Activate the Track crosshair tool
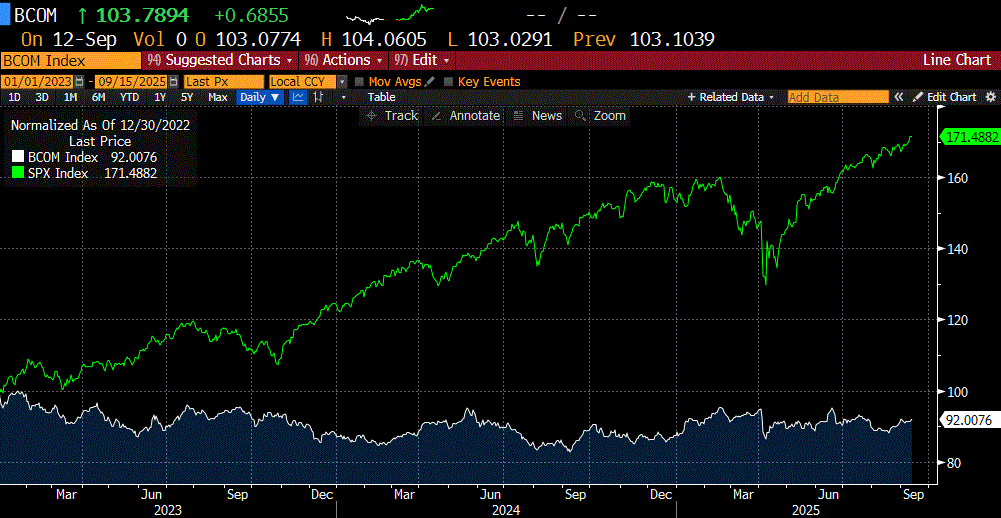 click(x=392, y=116)
